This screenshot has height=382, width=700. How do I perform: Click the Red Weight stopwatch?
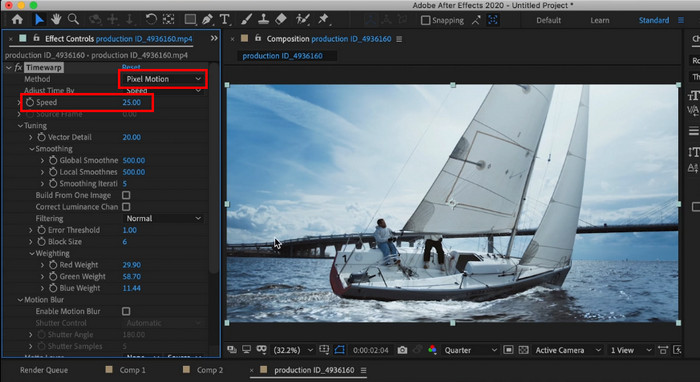(x=53, y=265)
